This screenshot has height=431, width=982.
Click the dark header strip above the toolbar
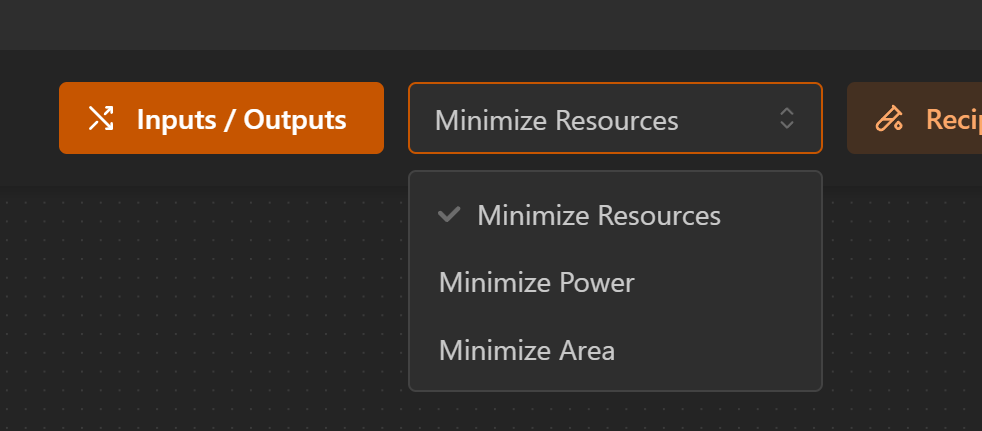(x=490, y=24)
